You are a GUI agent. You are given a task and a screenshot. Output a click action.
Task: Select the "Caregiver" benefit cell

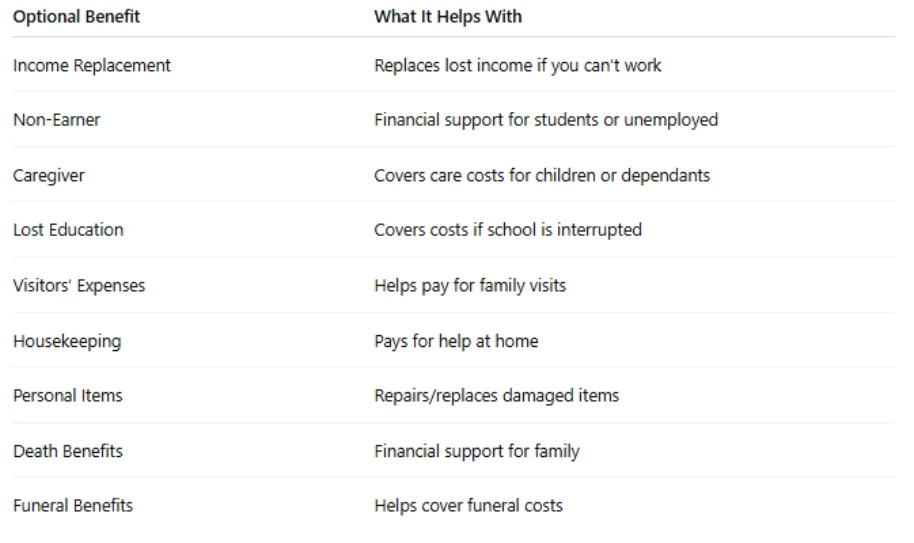click(49, 176)
